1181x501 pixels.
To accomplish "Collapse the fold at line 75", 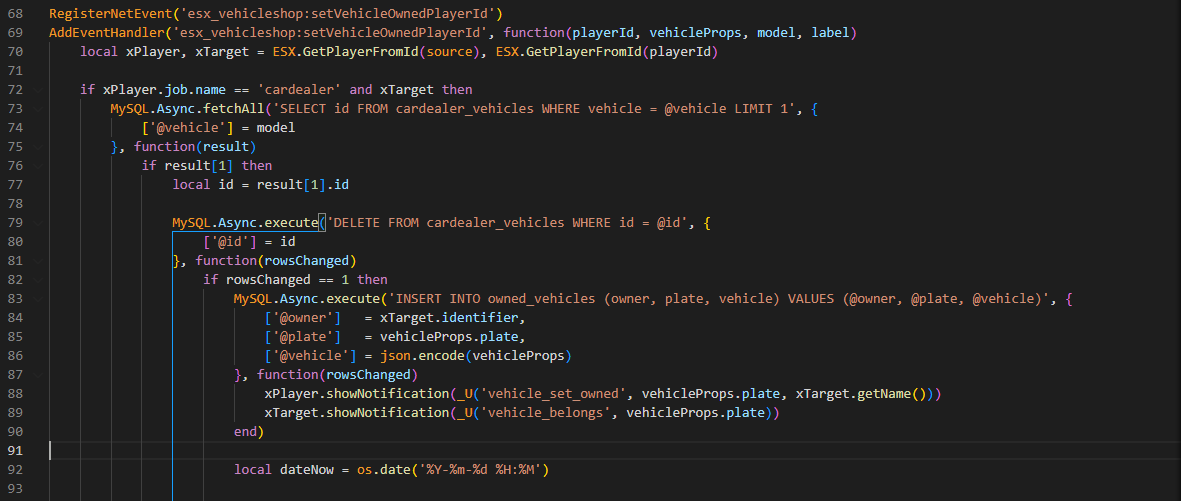I will coord(38,146).
